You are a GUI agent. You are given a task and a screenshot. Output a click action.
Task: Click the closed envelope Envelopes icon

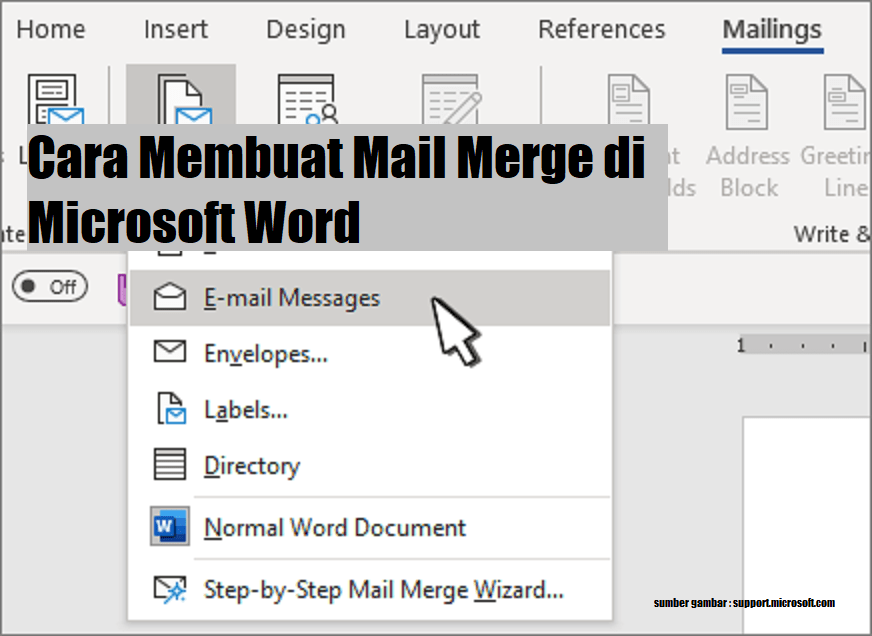point(170,352)
